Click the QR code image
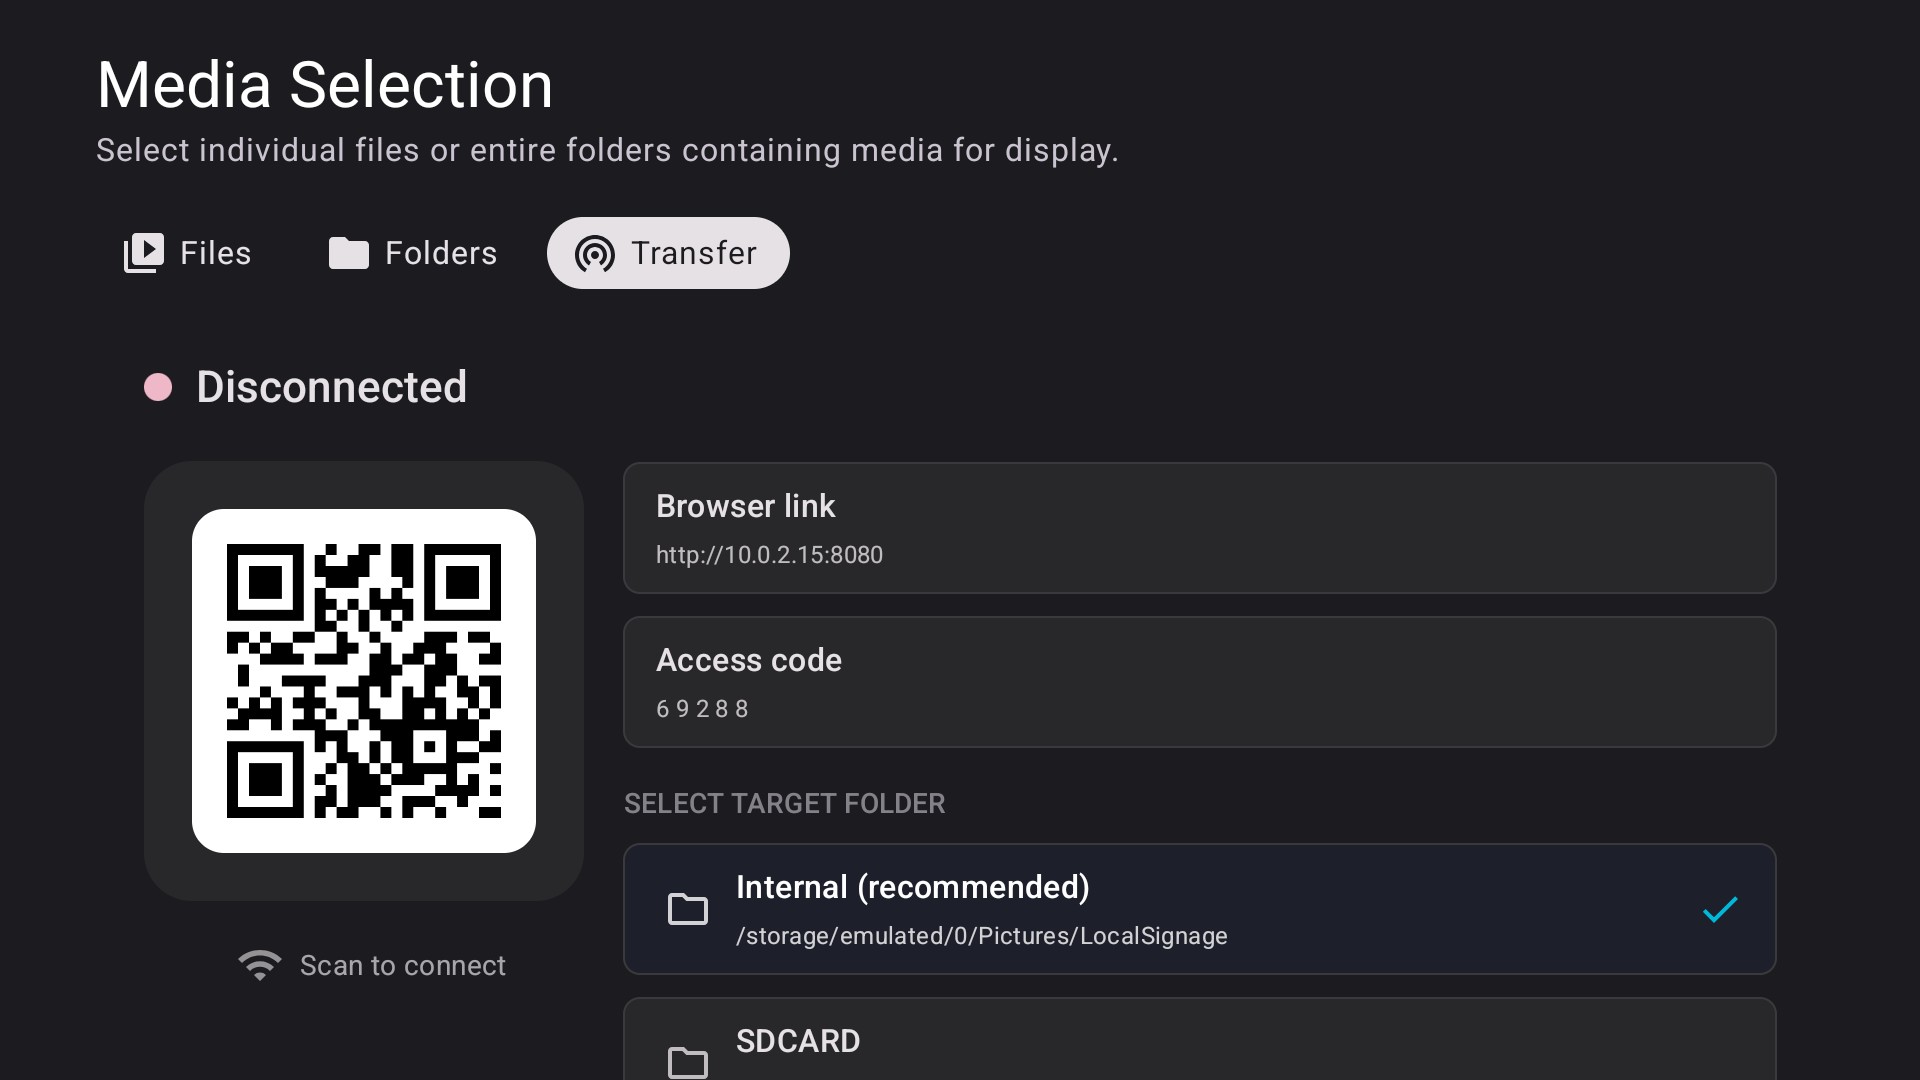Screen dimensions: 1920x1080 pos(364,681)
